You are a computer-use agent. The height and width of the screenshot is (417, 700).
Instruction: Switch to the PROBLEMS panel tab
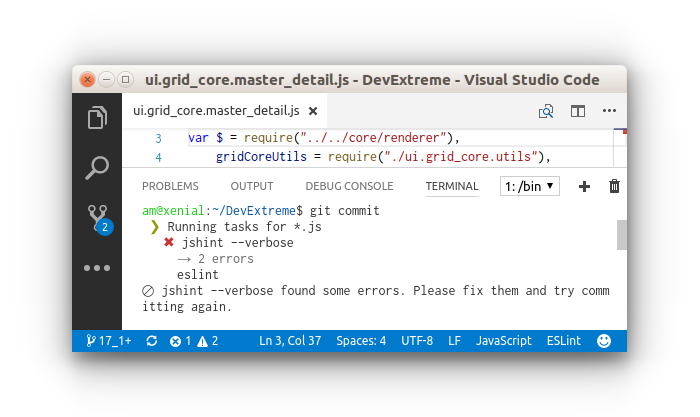[x=170, y=186]
